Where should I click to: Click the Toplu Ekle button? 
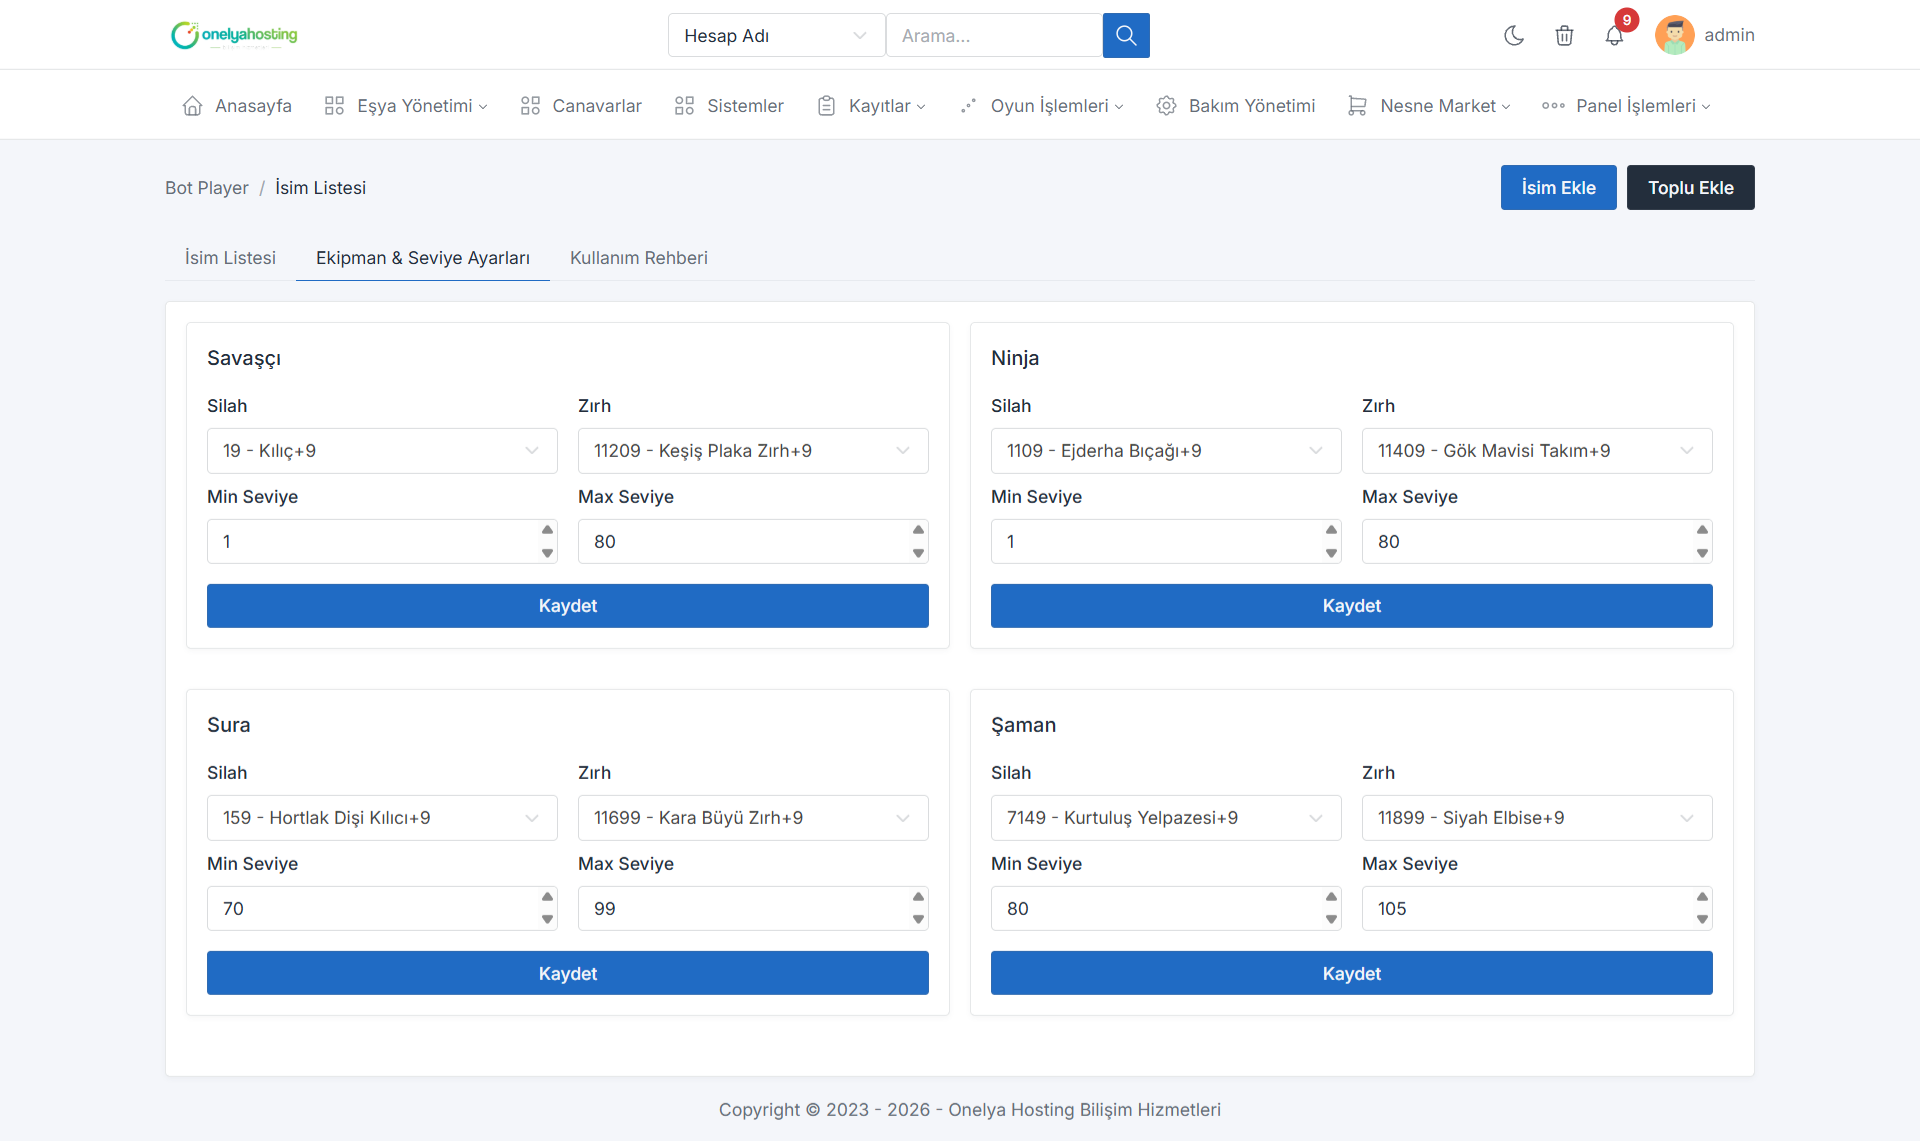click(x=1690, y=188)
